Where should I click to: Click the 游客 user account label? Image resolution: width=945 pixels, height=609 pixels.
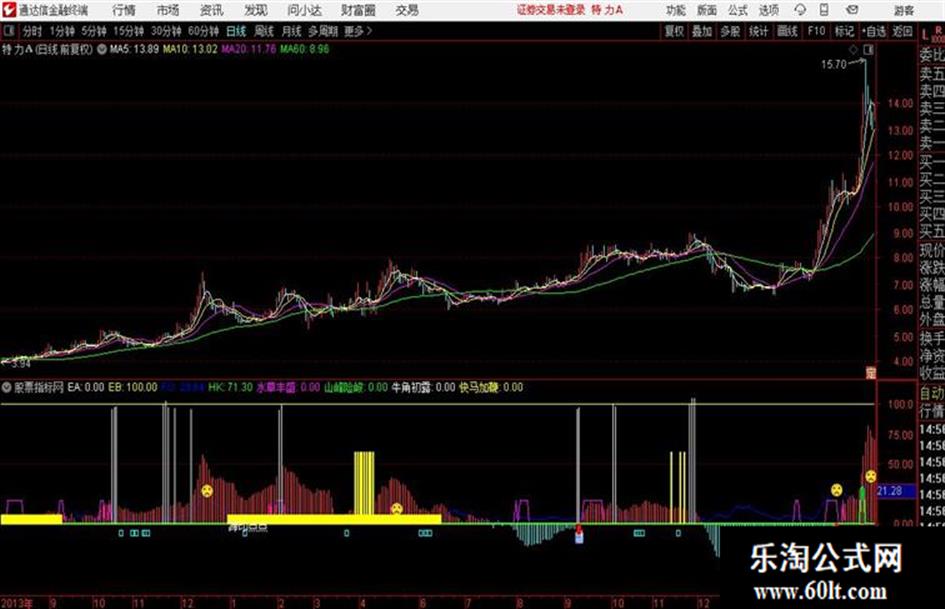tap(903, 10)
